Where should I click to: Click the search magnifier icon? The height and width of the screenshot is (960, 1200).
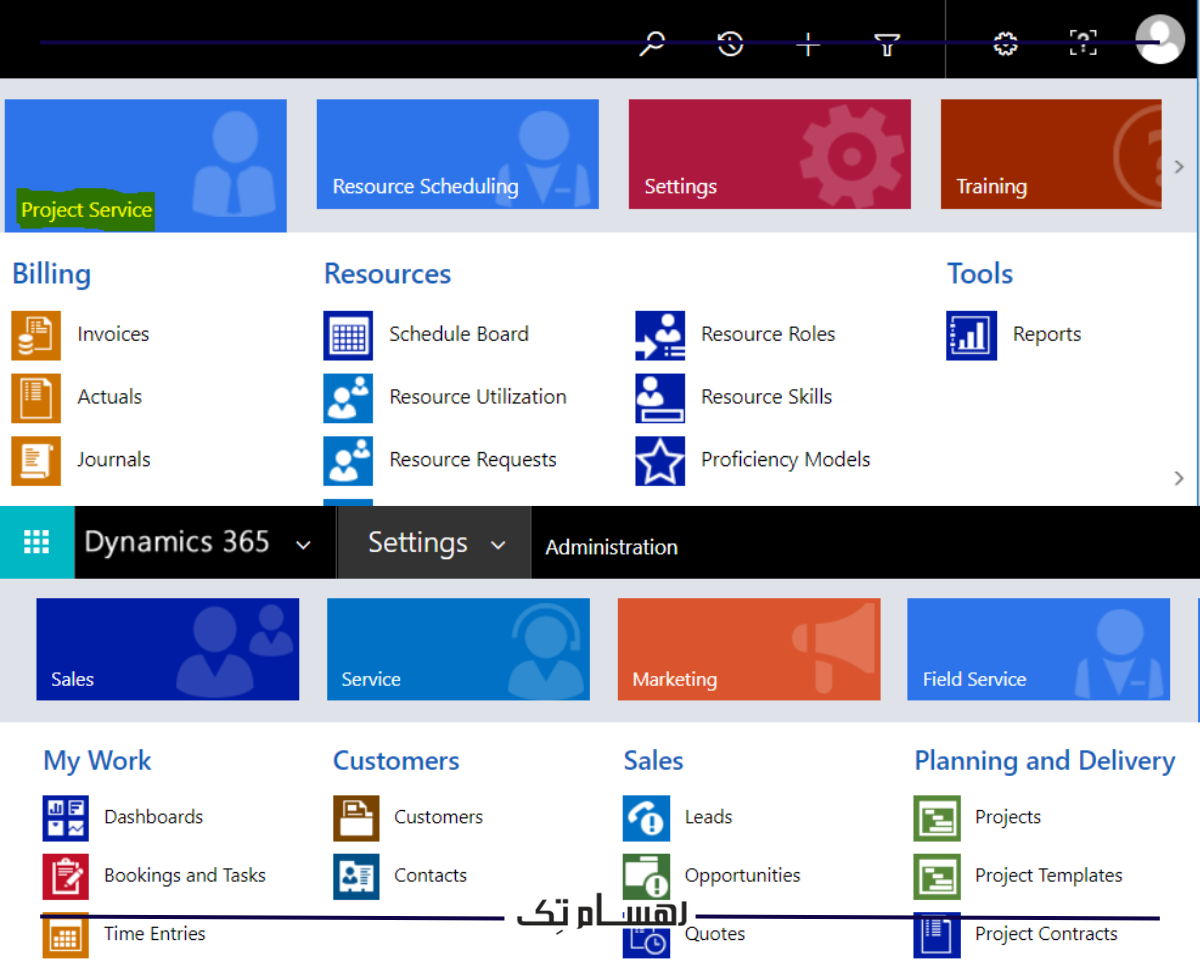click(x=652, y=44)
